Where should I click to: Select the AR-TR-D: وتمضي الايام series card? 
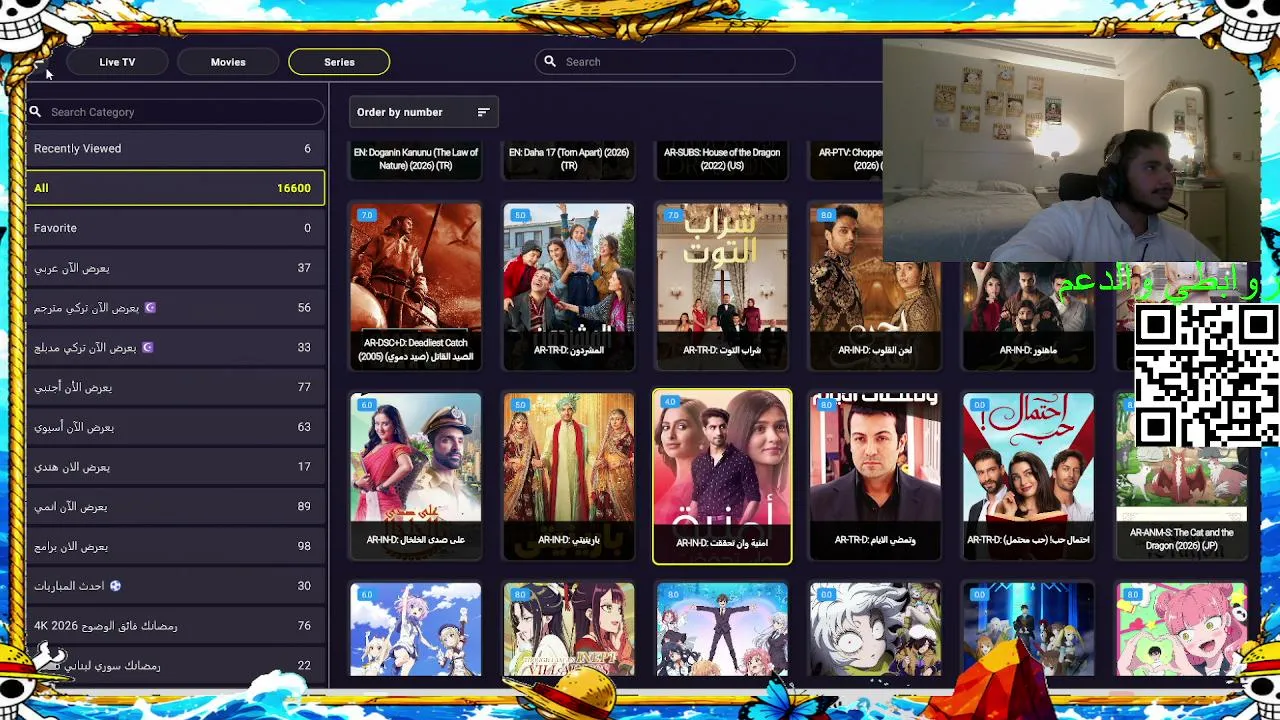(x=875, y=477)
